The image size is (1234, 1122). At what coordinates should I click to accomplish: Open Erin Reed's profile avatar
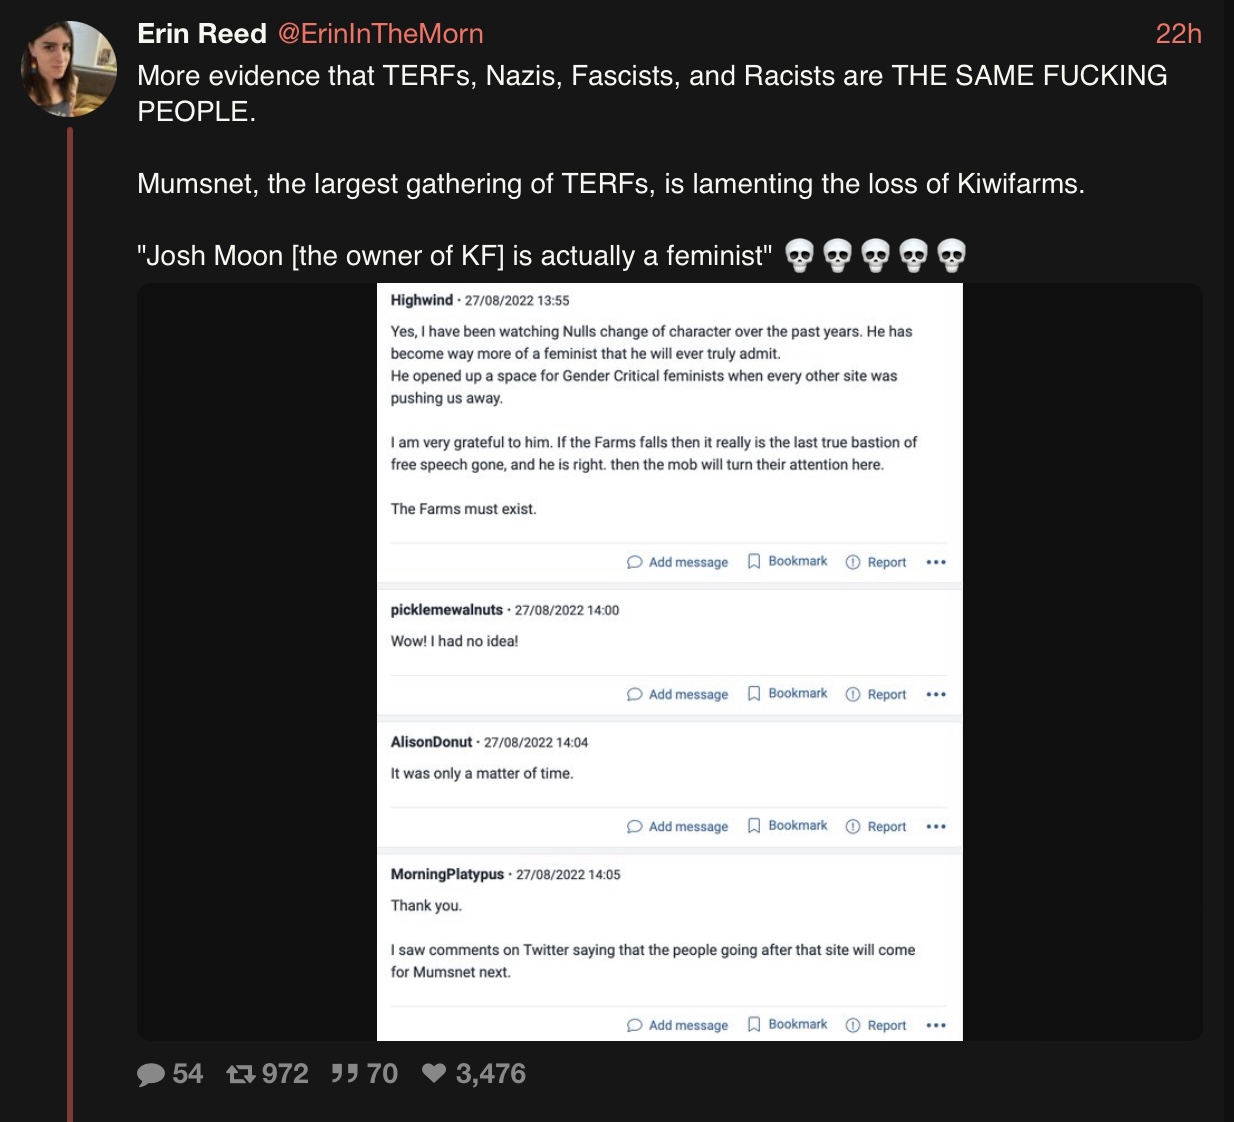69,68
